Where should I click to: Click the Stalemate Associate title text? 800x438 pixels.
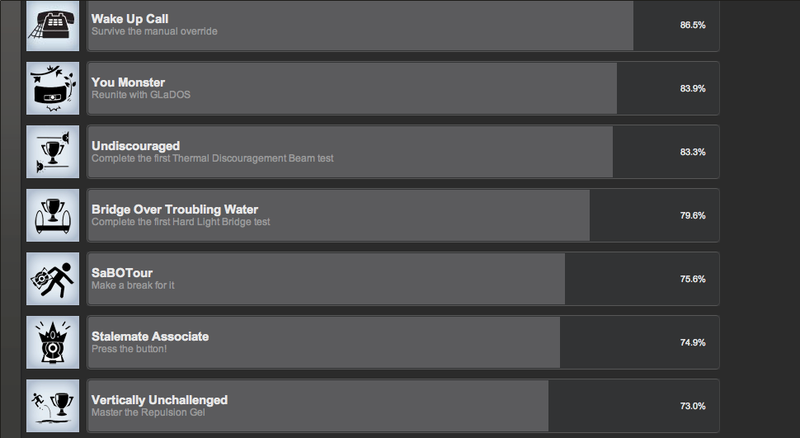150,336
